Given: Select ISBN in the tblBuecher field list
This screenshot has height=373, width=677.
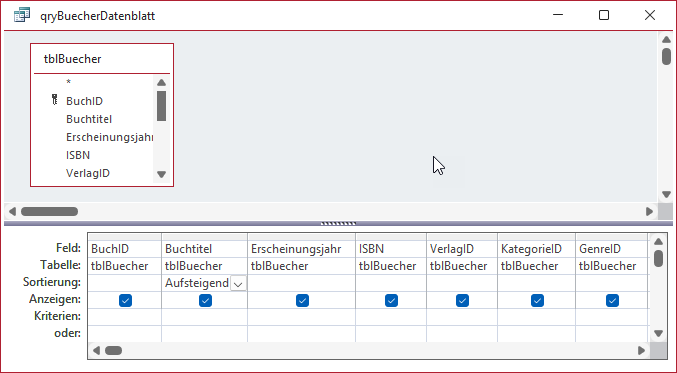Looking at the screenshot, I should point(78,155).
